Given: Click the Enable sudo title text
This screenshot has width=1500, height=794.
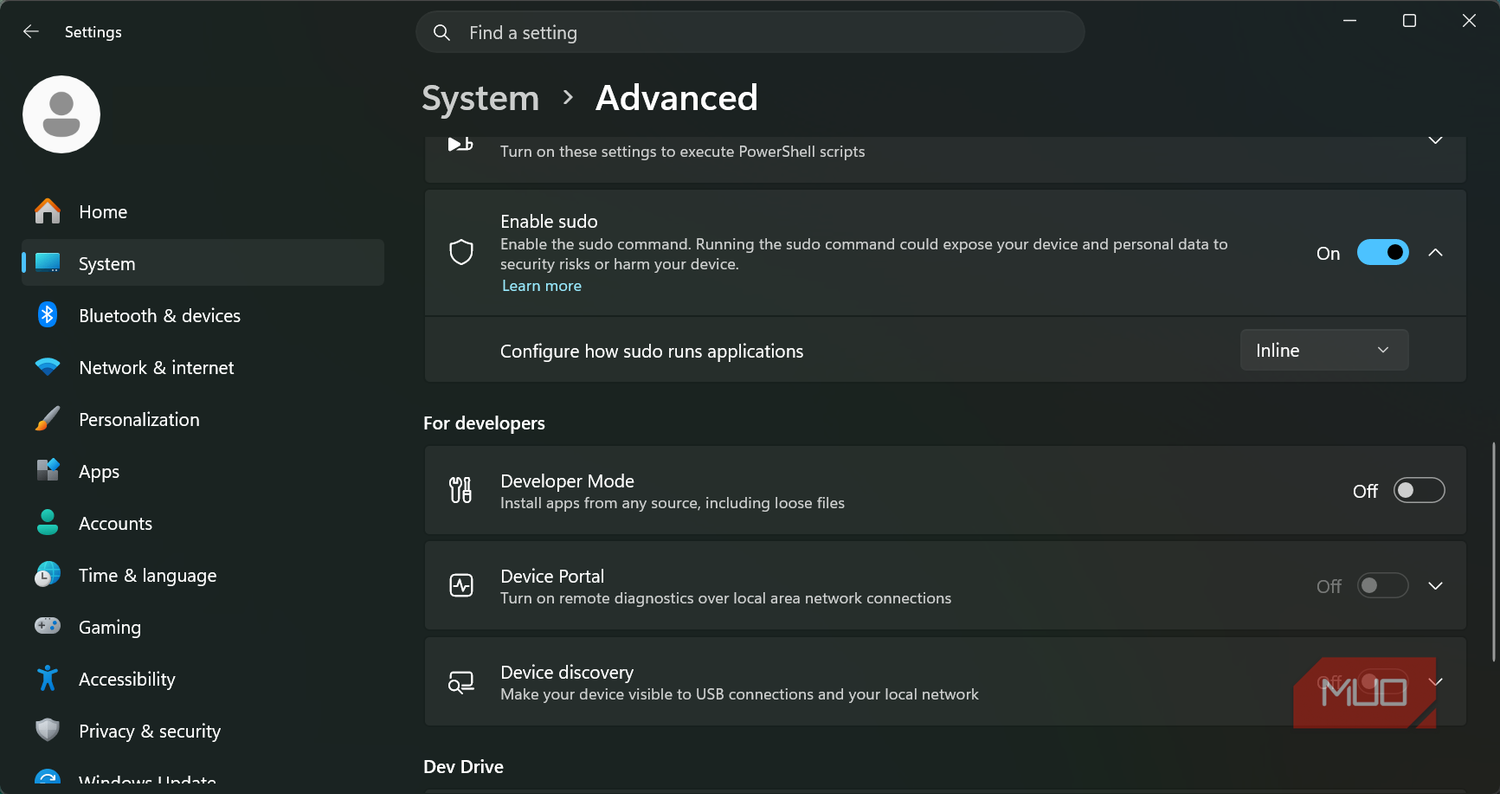Looking at the screenshot, I should tap(549, 221).
